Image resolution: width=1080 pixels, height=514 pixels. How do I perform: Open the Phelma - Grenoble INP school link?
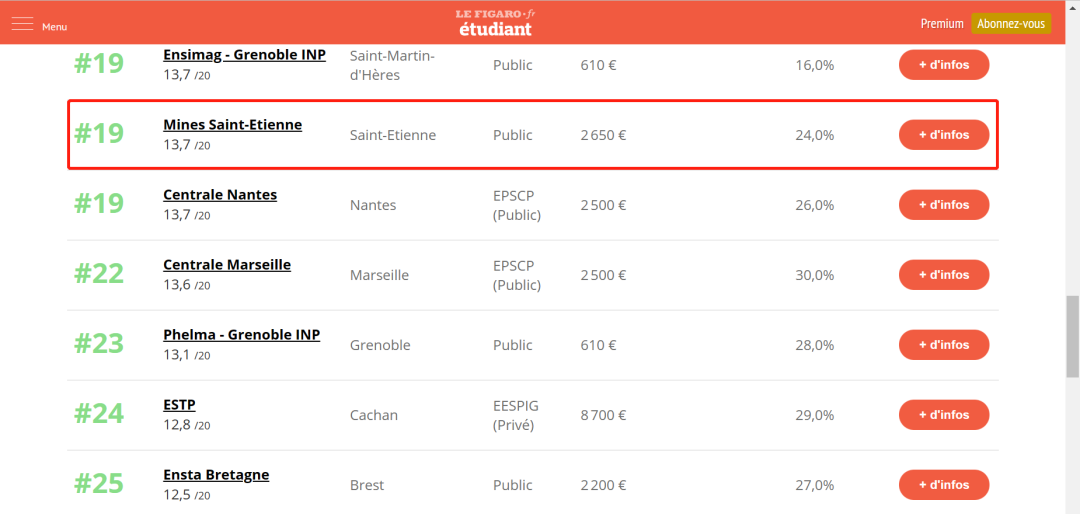242,335
